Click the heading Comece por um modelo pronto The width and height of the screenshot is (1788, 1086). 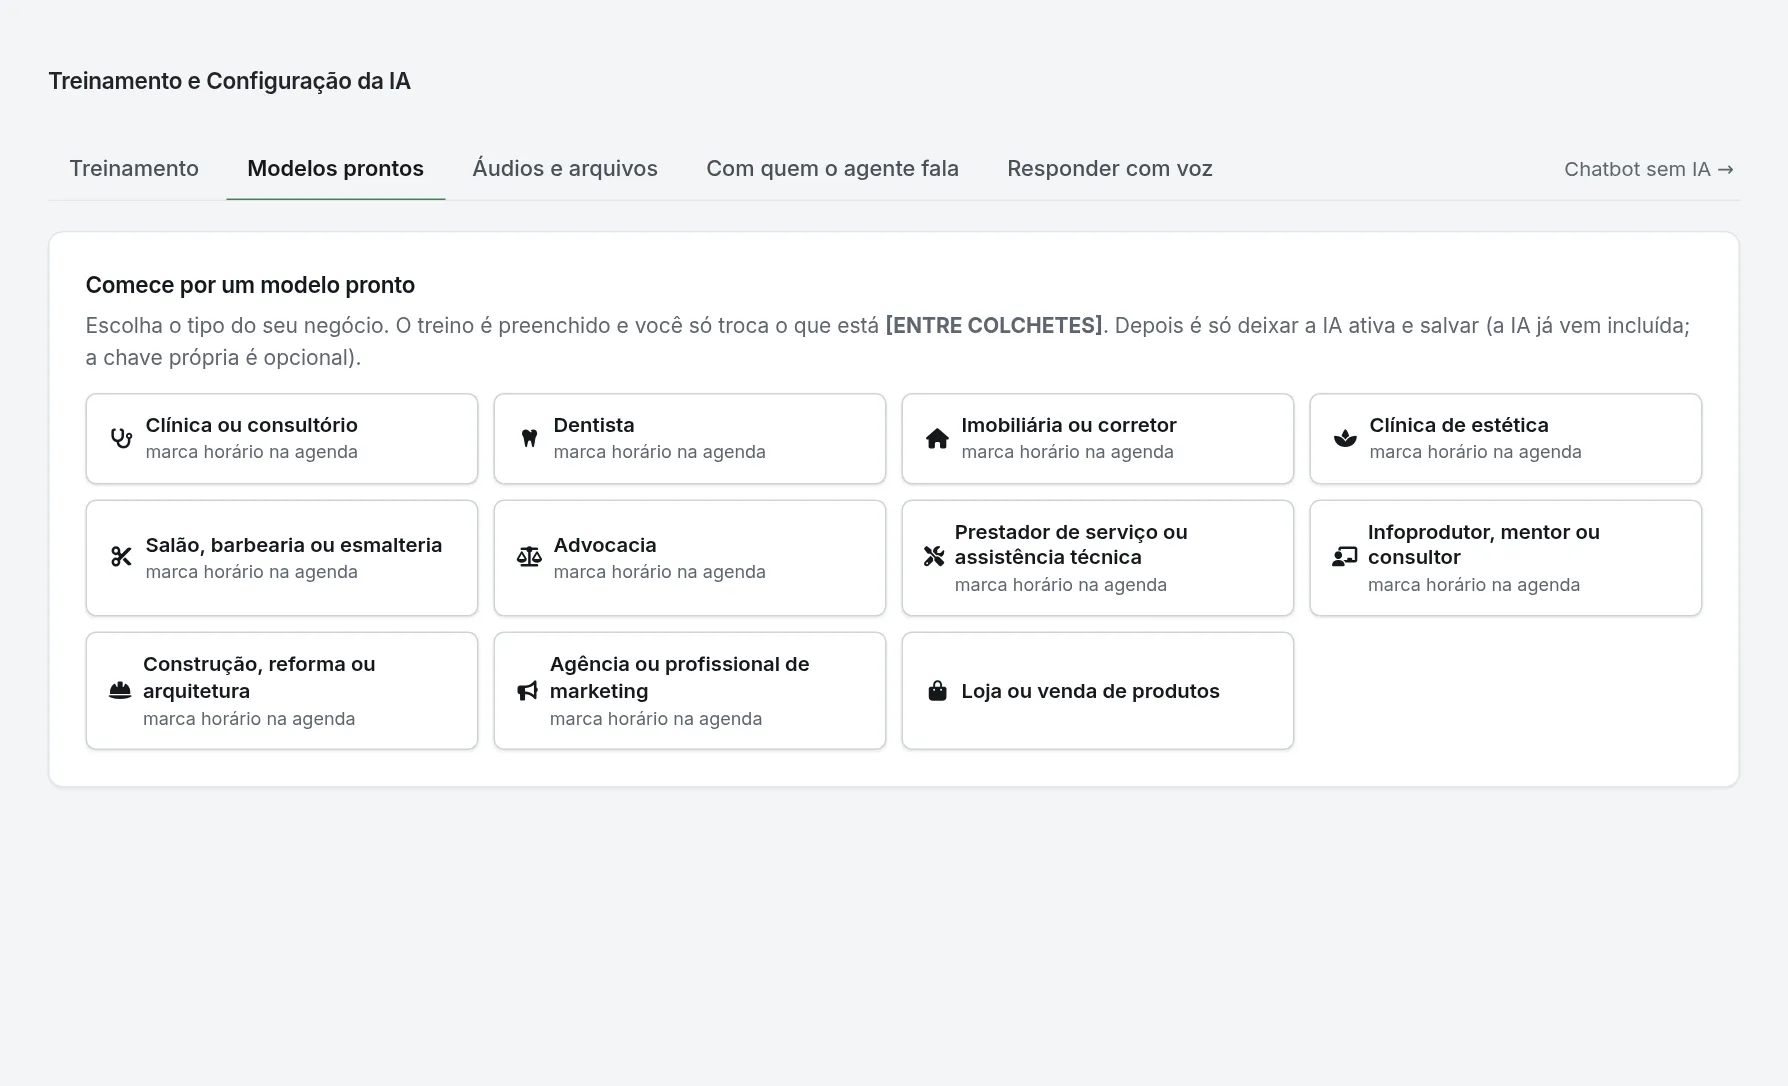coord(250,285)
